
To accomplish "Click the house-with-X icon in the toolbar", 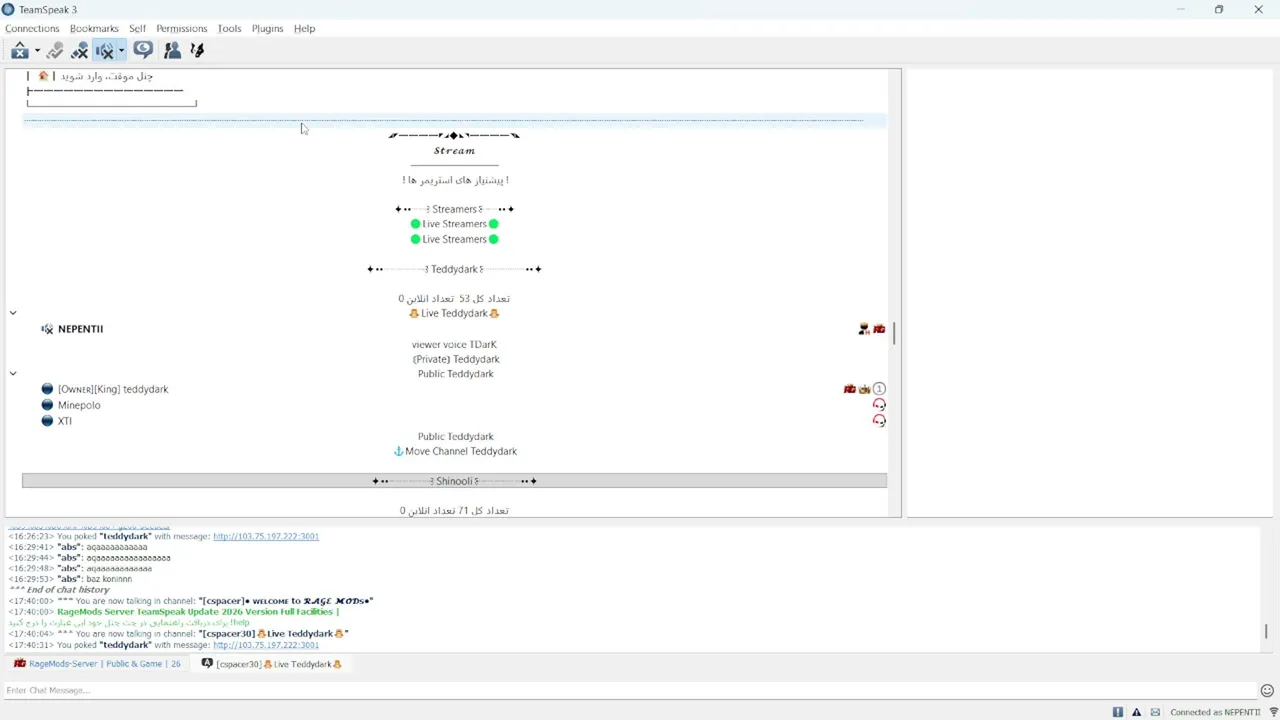I will coord(20,51).
